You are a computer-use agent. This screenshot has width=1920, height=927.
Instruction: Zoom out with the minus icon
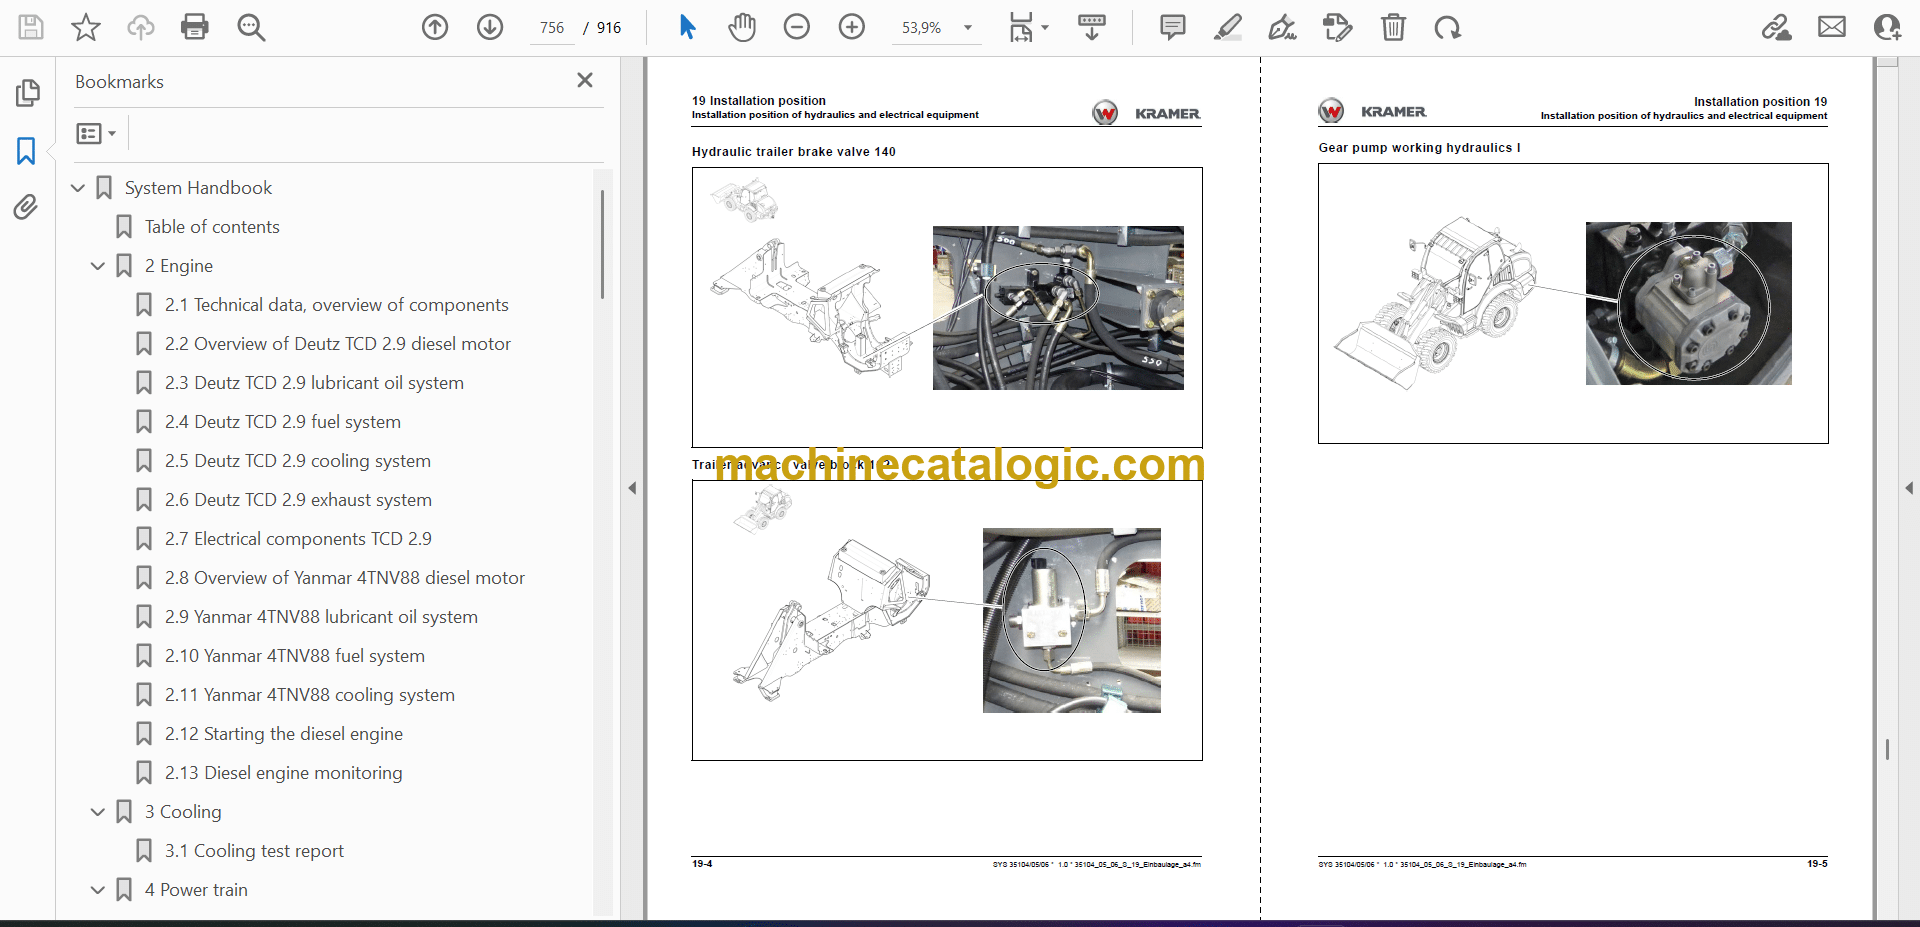[x=797, y=27]
